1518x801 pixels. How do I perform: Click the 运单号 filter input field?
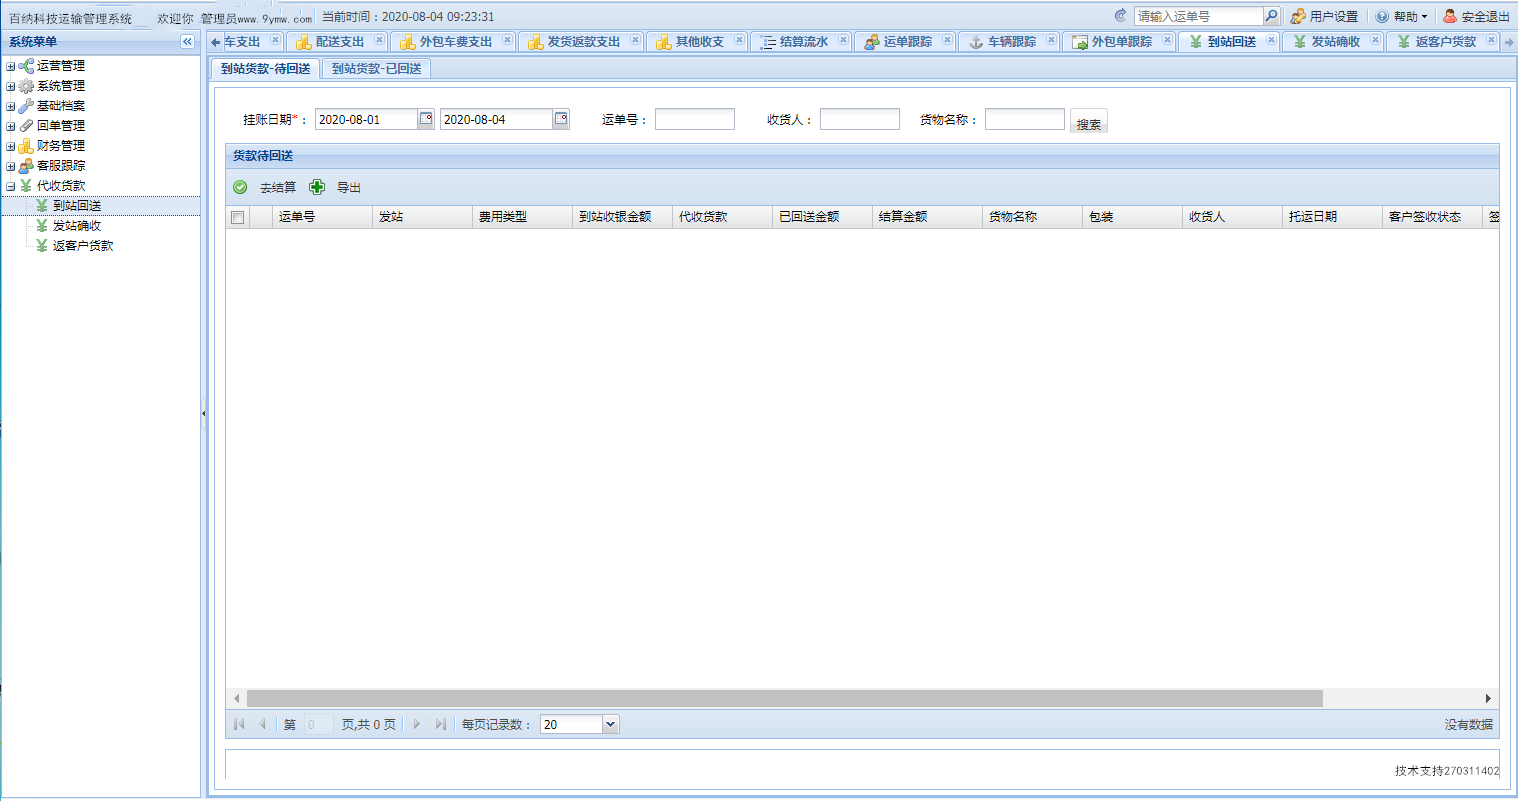point(695,119)
